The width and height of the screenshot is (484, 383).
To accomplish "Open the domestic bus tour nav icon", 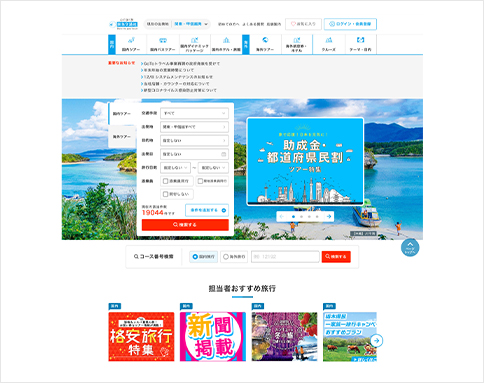I will coord(163,40).
